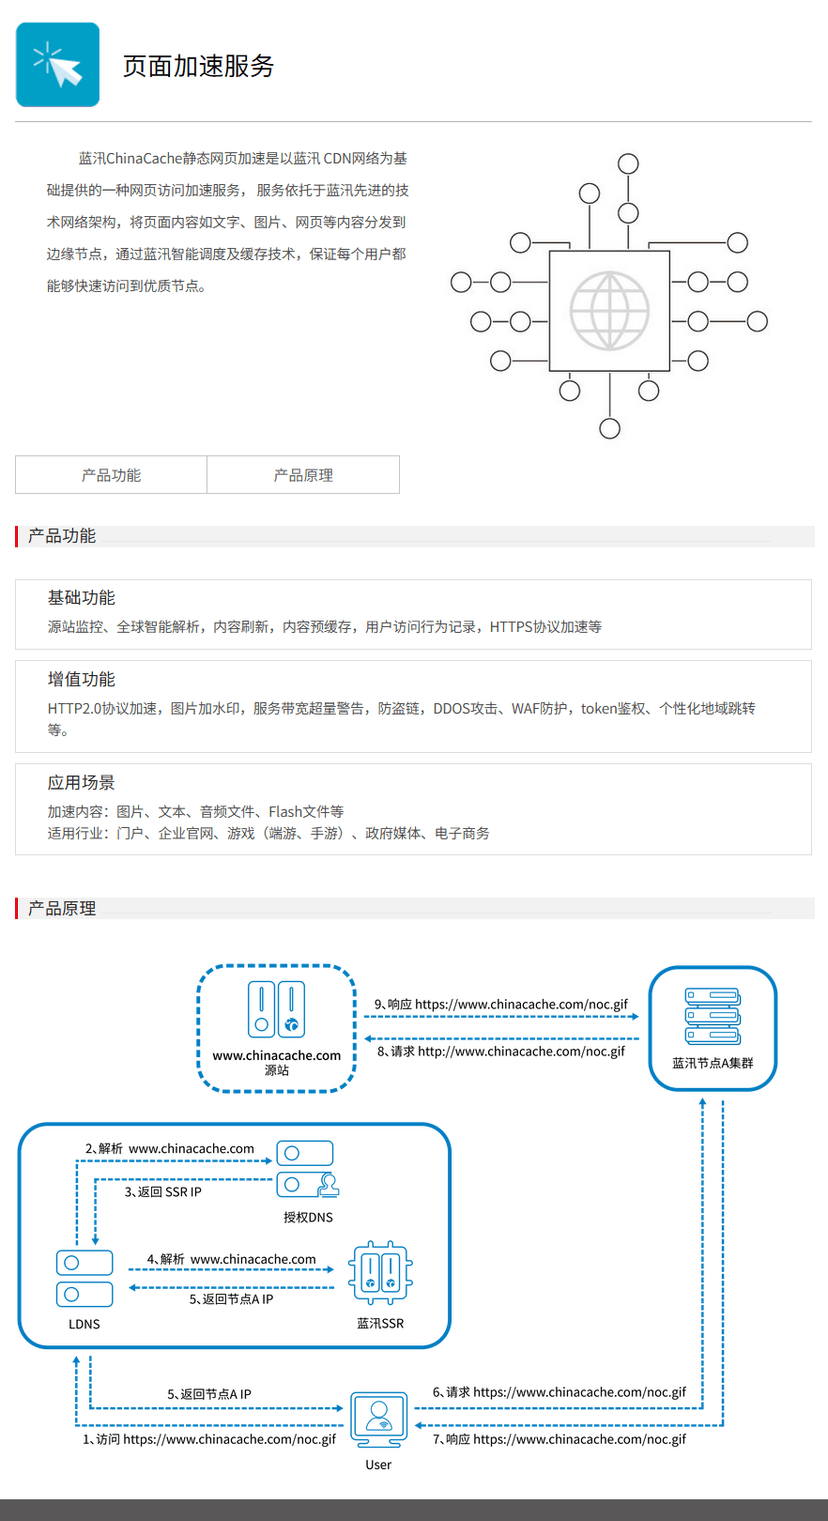Click the globe chip network illustration

609,296
